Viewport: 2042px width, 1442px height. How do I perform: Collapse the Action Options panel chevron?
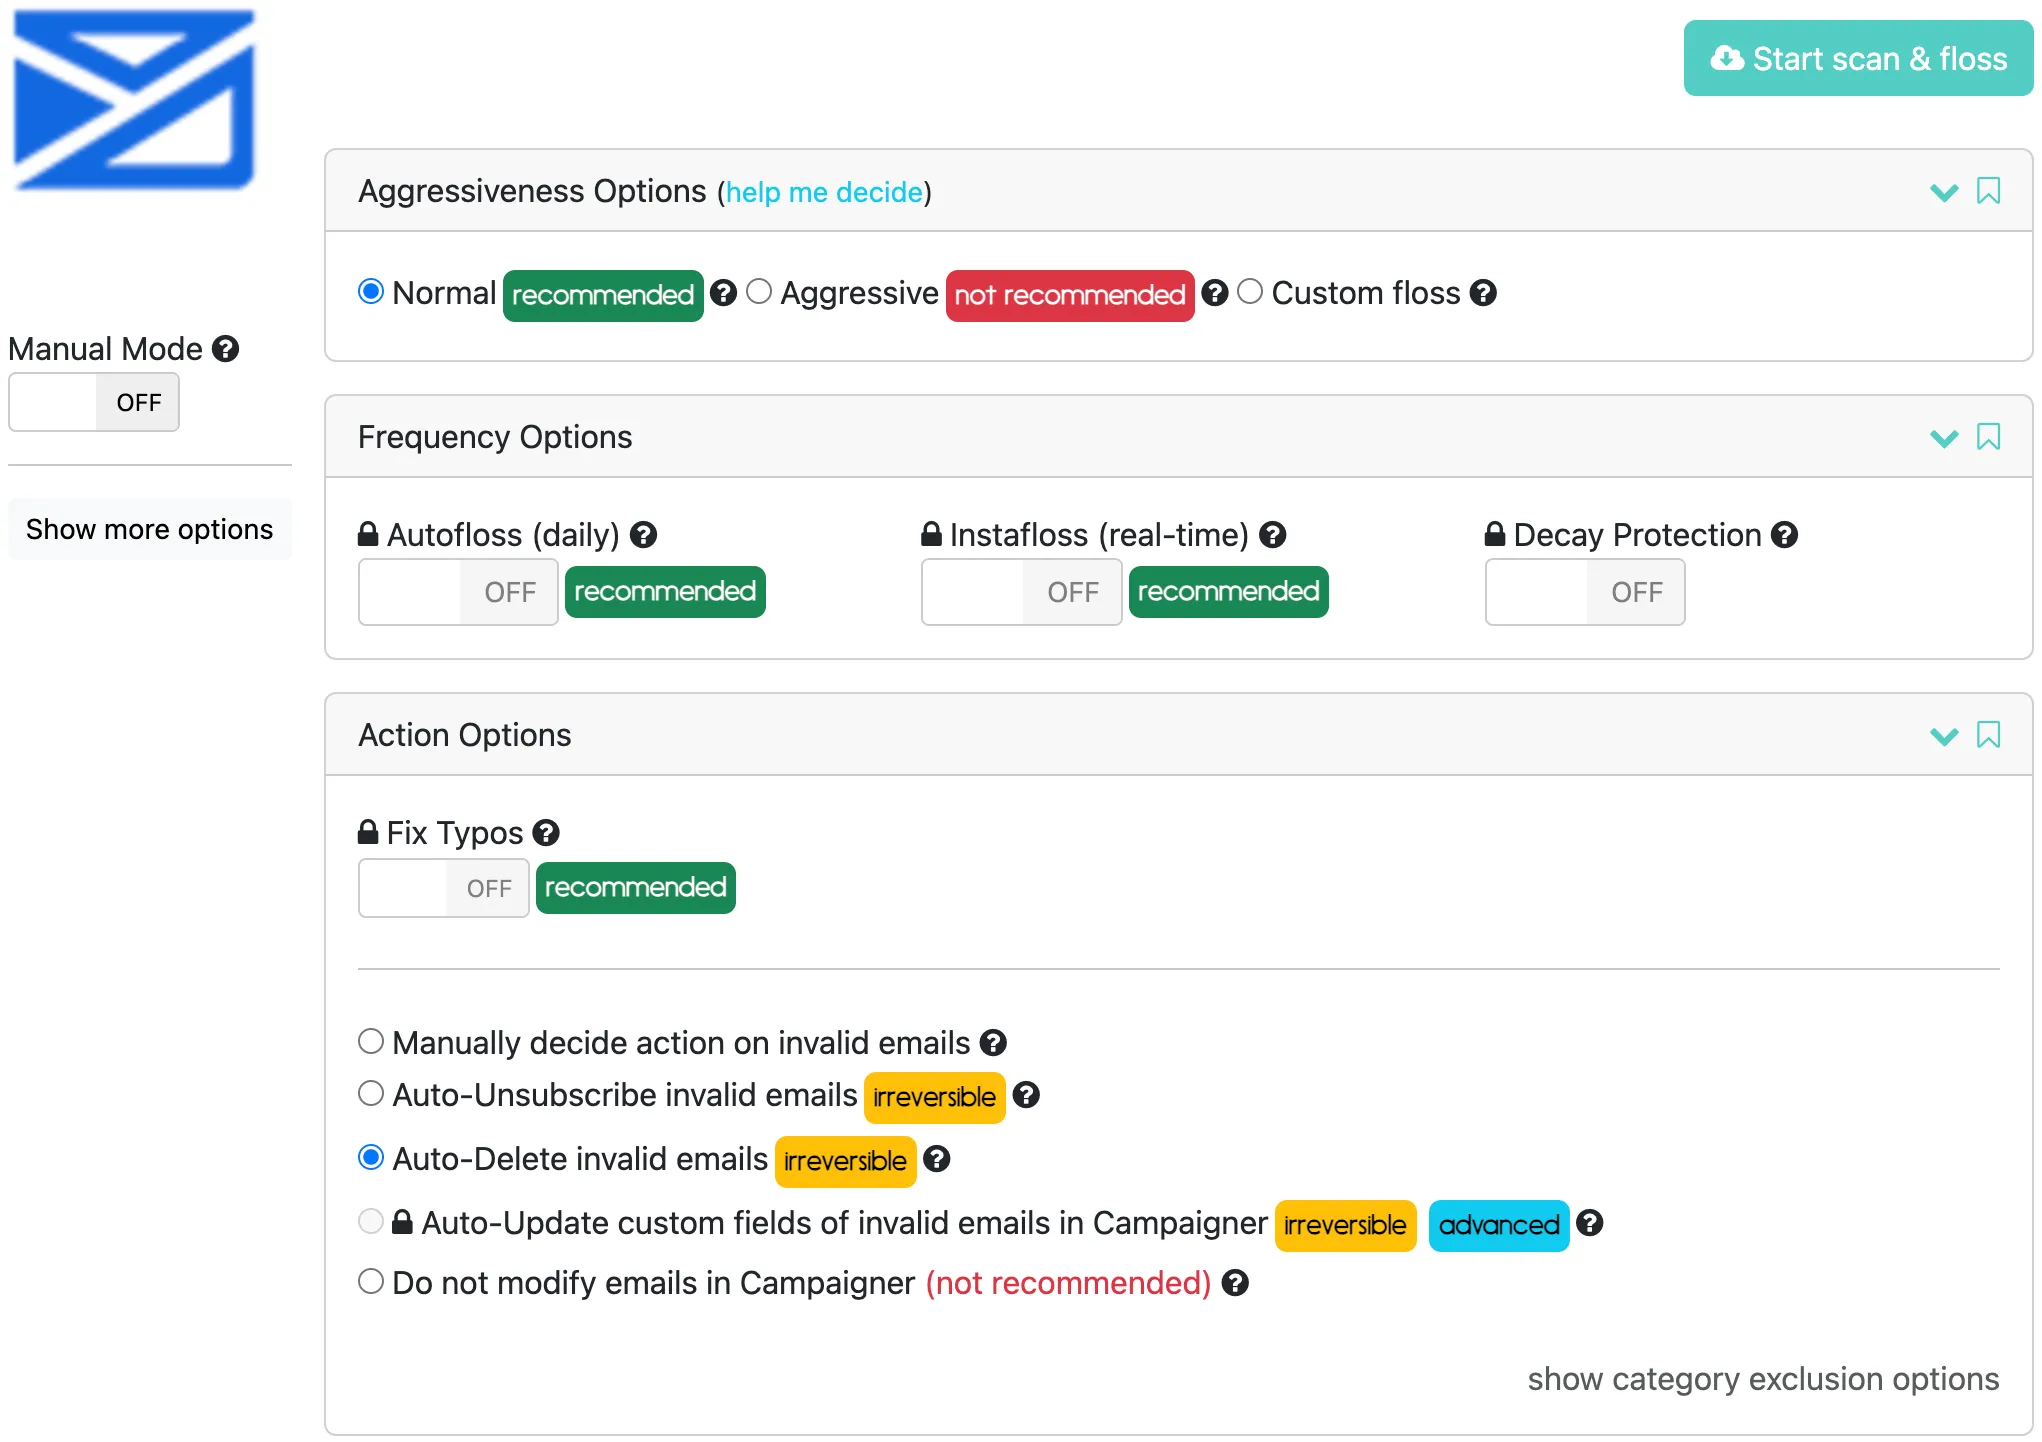[1944, 736]
